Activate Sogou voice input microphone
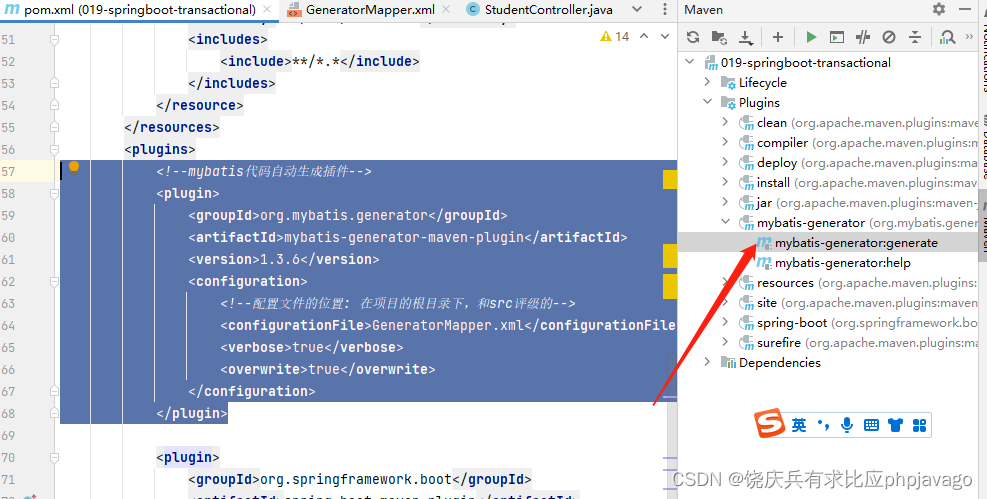987x499 pixels. (847, 425)
